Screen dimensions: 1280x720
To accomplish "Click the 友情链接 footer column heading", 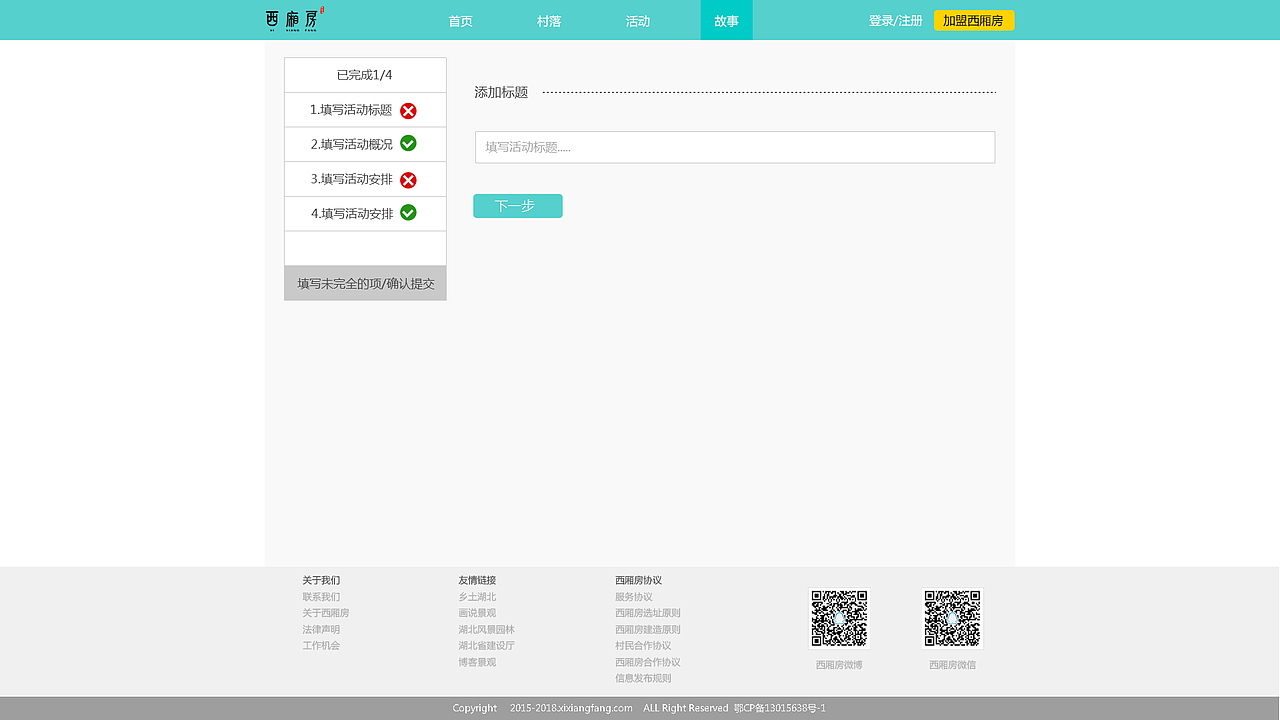I will pyautogui.click(x=477, y=580).
